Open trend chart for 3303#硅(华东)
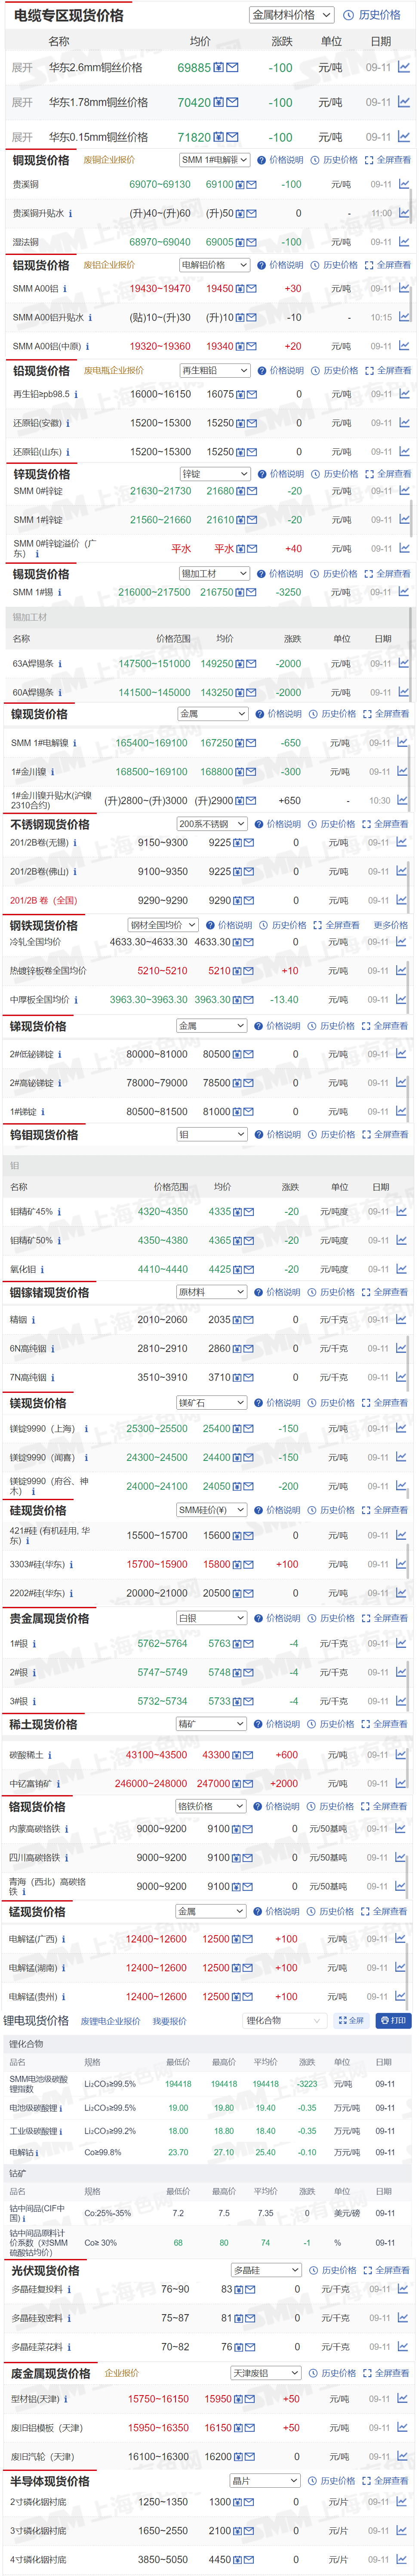 coord(401,1564)
